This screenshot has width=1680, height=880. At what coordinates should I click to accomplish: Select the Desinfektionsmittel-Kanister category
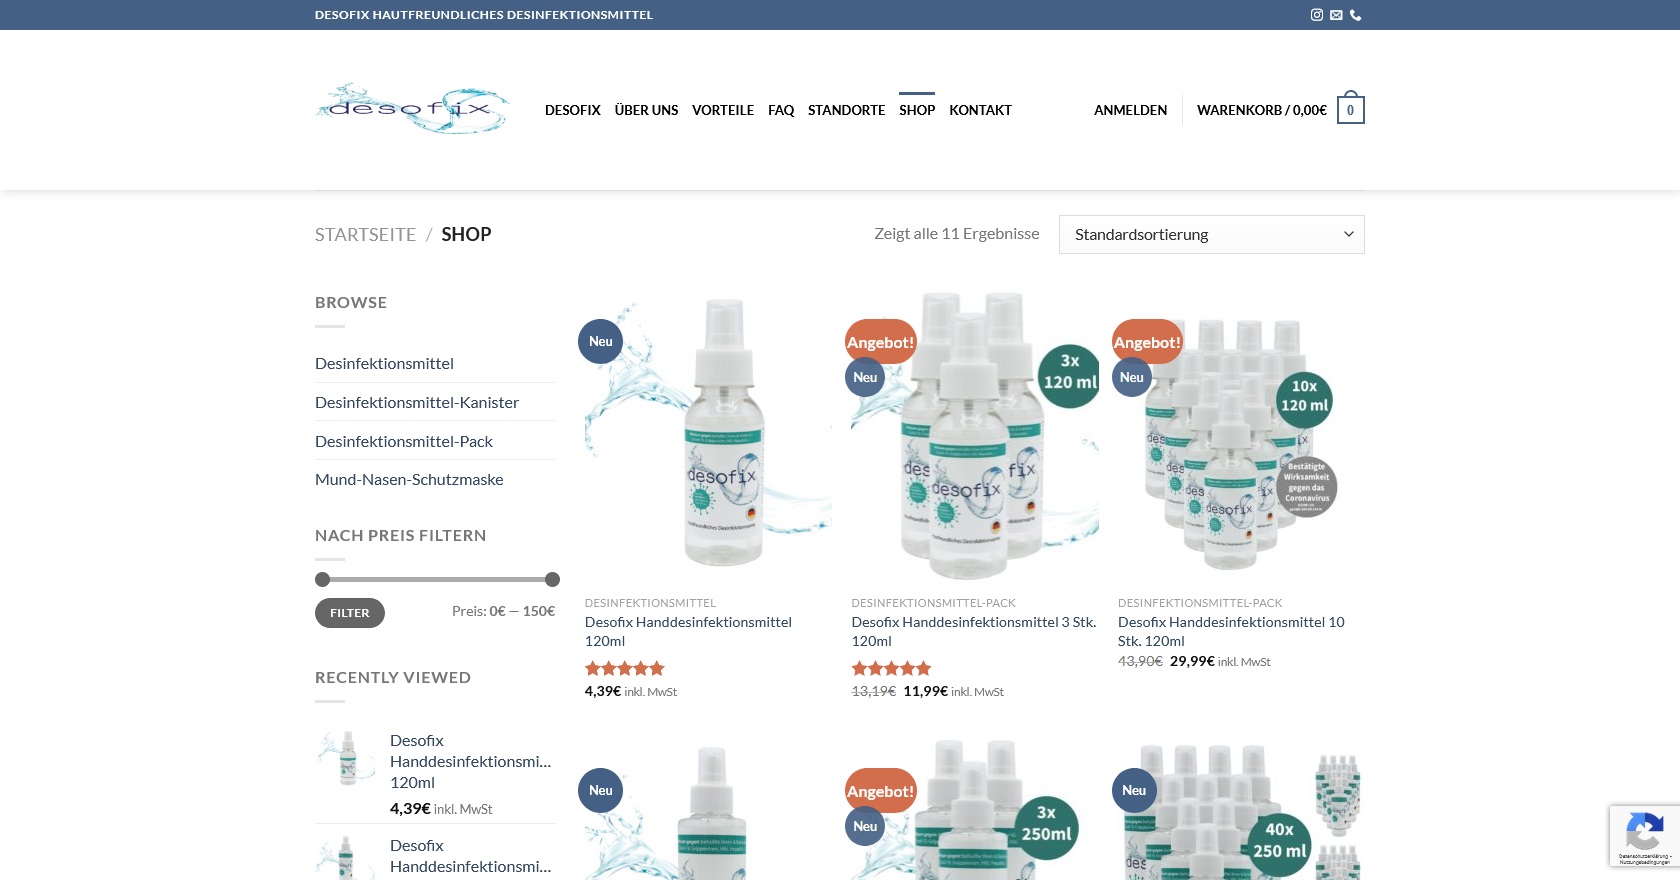tap(417, 402)
